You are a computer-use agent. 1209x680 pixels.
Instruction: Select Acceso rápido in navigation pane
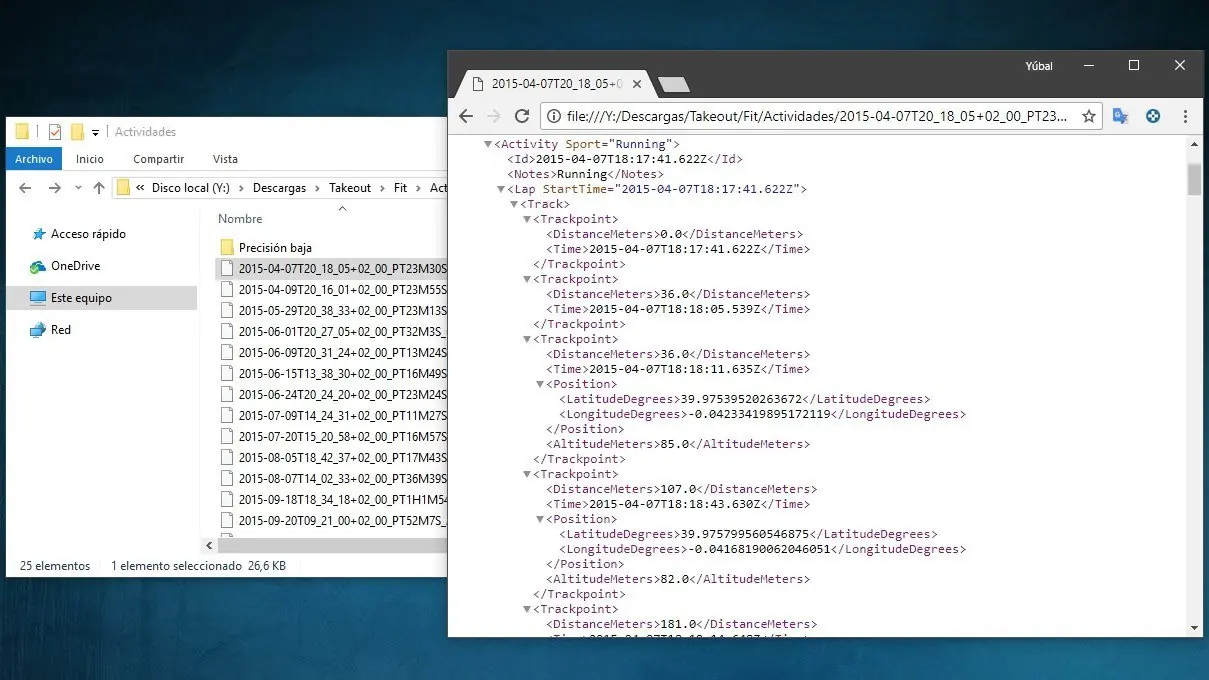[88, 234]
